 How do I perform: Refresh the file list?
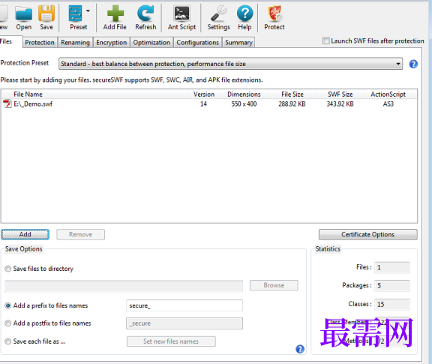coord(146,18)
